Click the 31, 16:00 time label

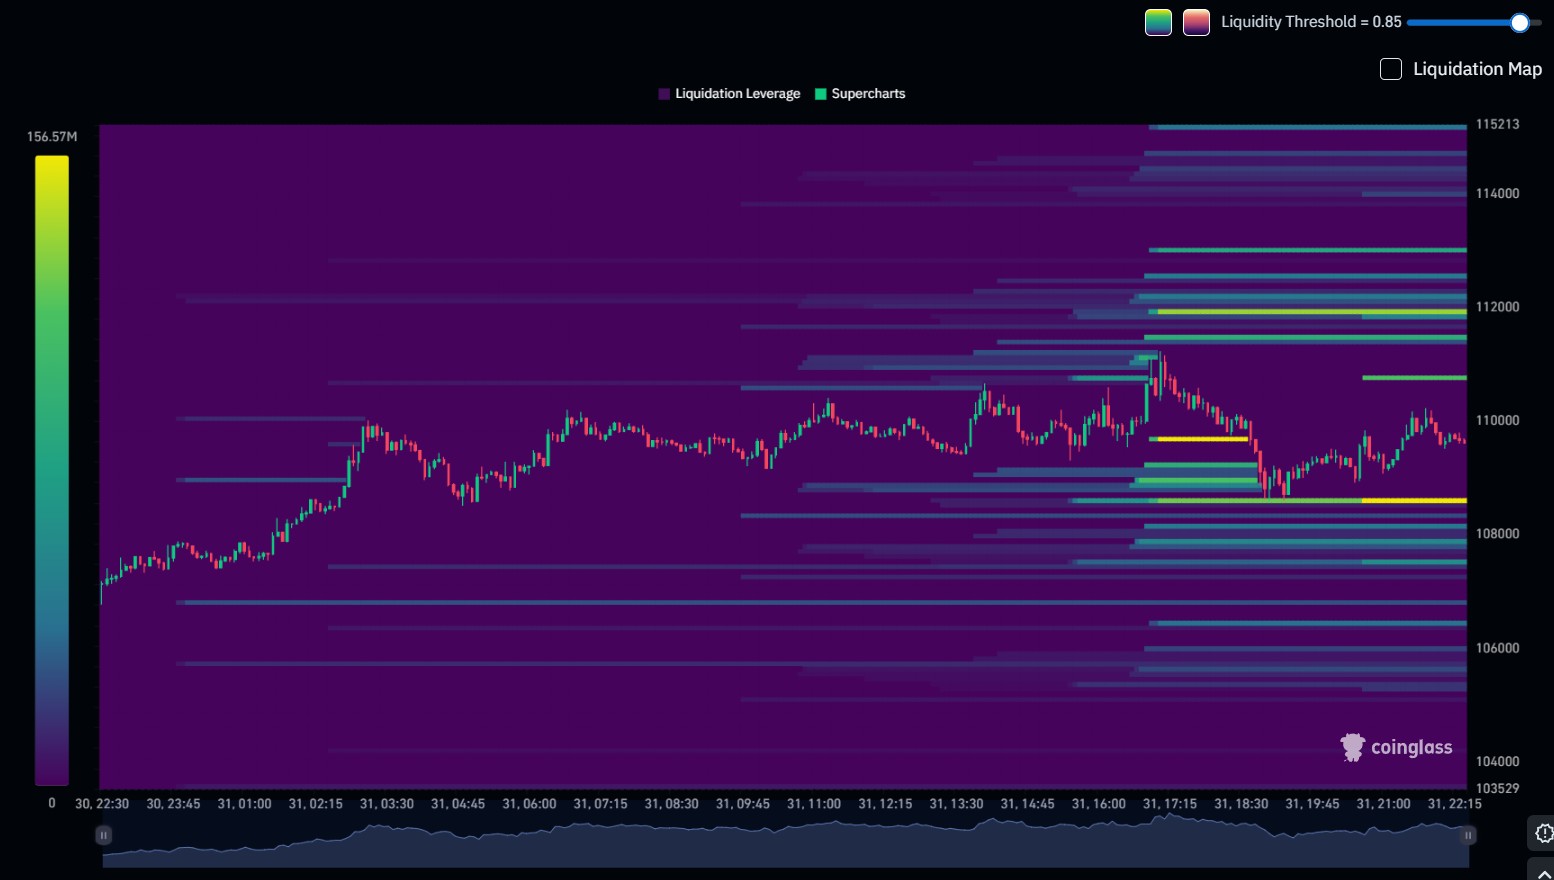point(1098,804)
